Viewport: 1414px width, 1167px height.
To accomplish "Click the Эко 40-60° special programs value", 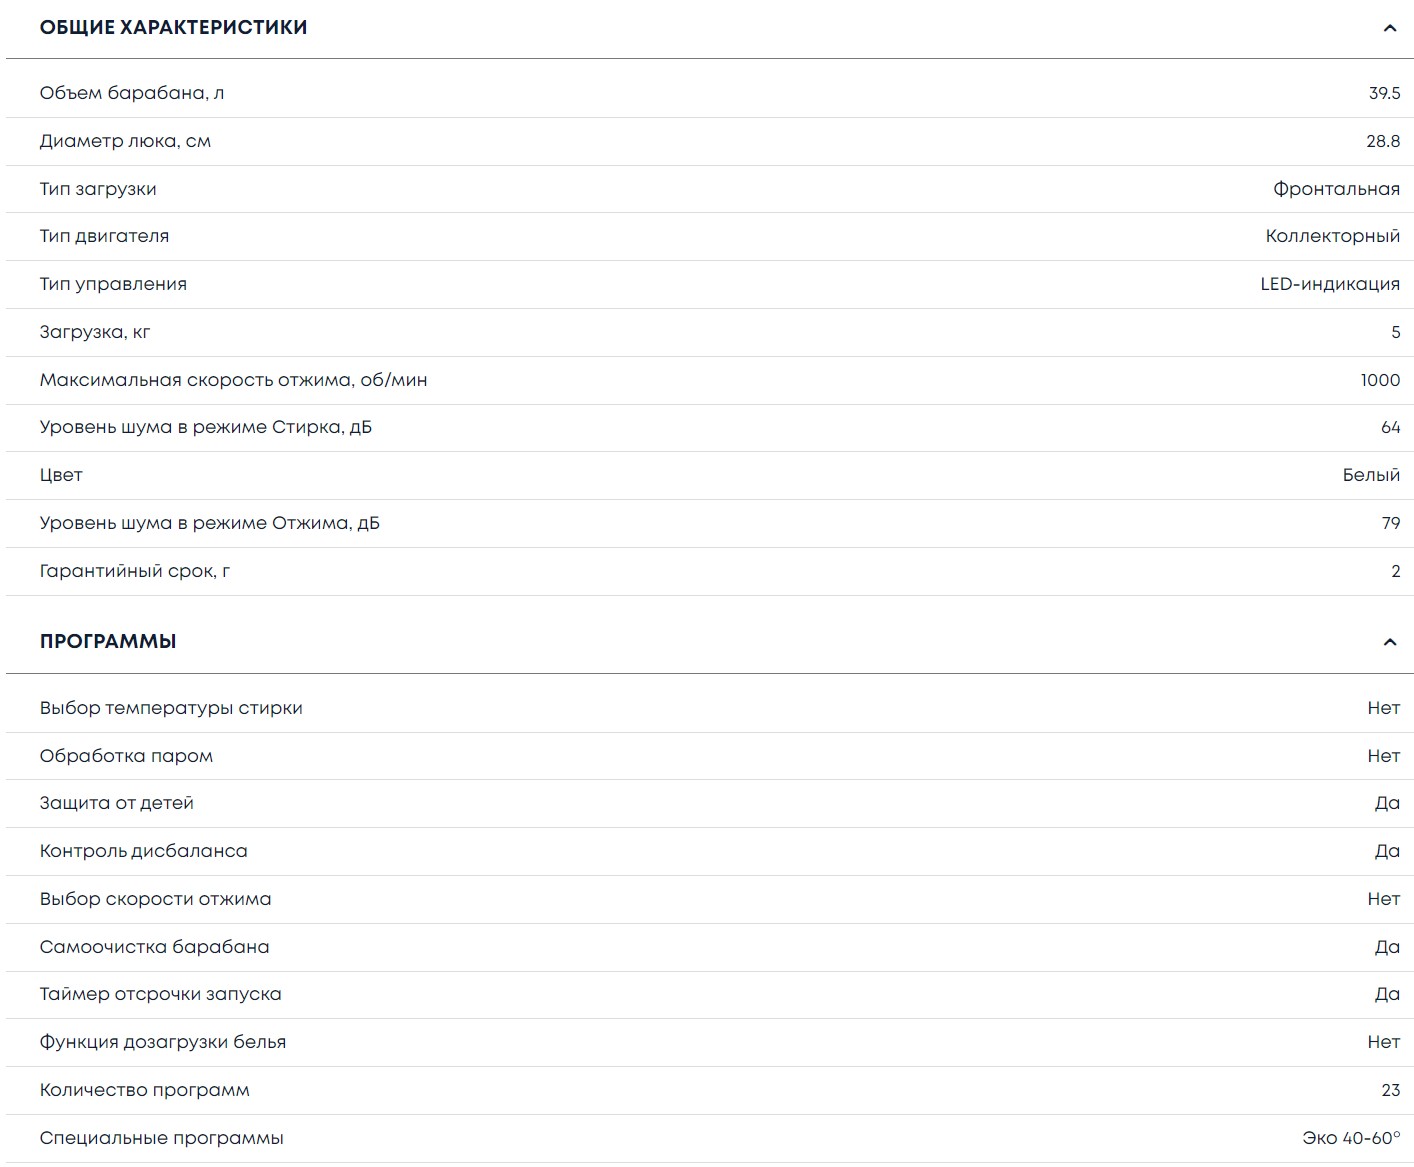I will pos(1351,1138).
